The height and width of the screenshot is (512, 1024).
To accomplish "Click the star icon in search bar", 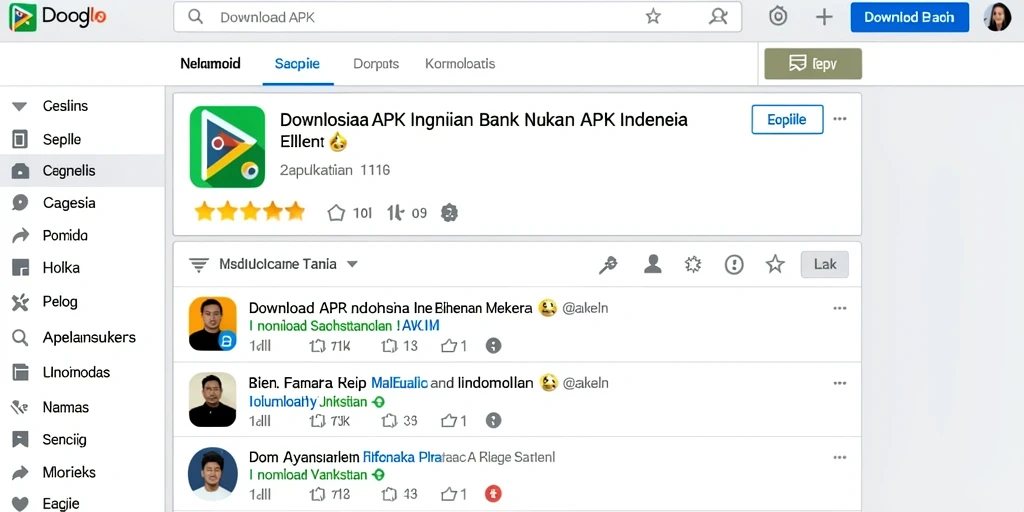I will coord(653,17).
